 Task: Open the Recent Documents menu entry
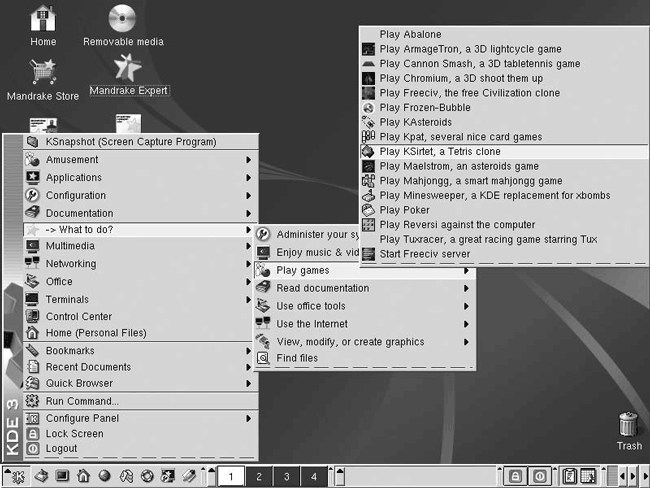click(x=141, y=367)
